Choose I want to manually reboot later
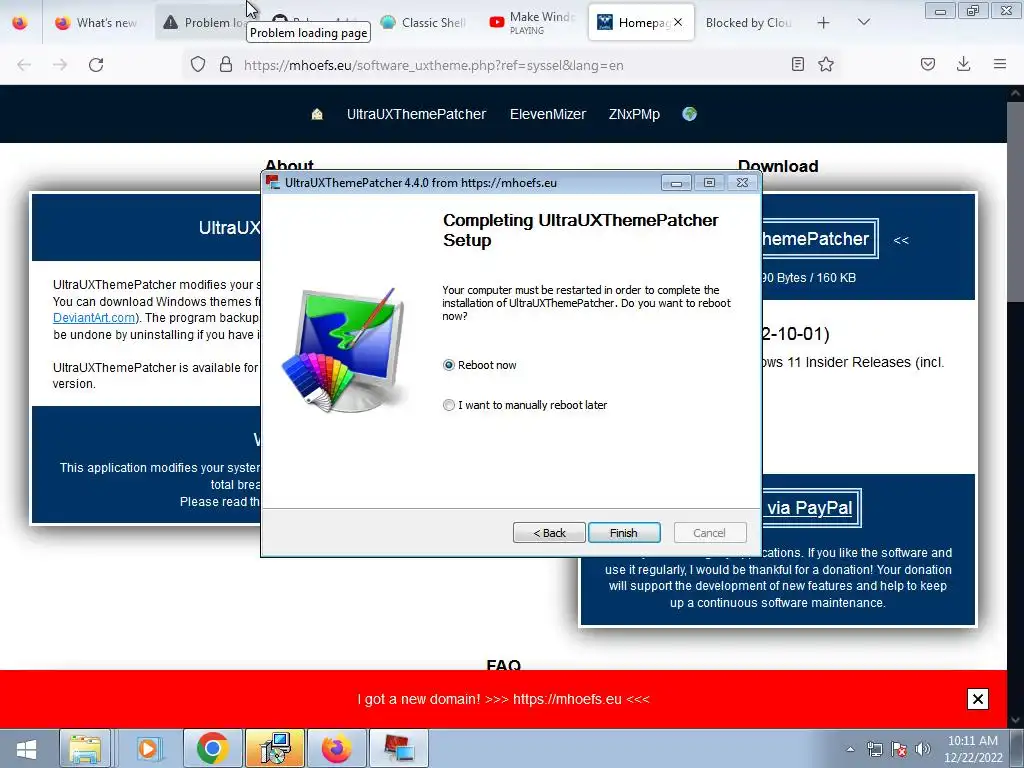 [x=449, y=405]
